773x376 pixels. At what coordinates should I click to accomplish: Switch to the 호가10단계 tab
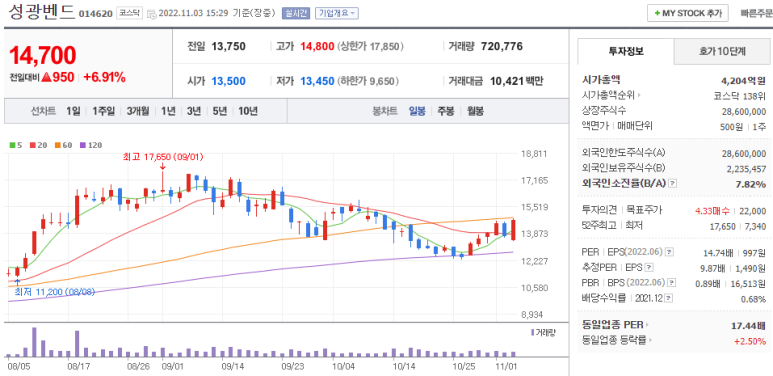722,51
